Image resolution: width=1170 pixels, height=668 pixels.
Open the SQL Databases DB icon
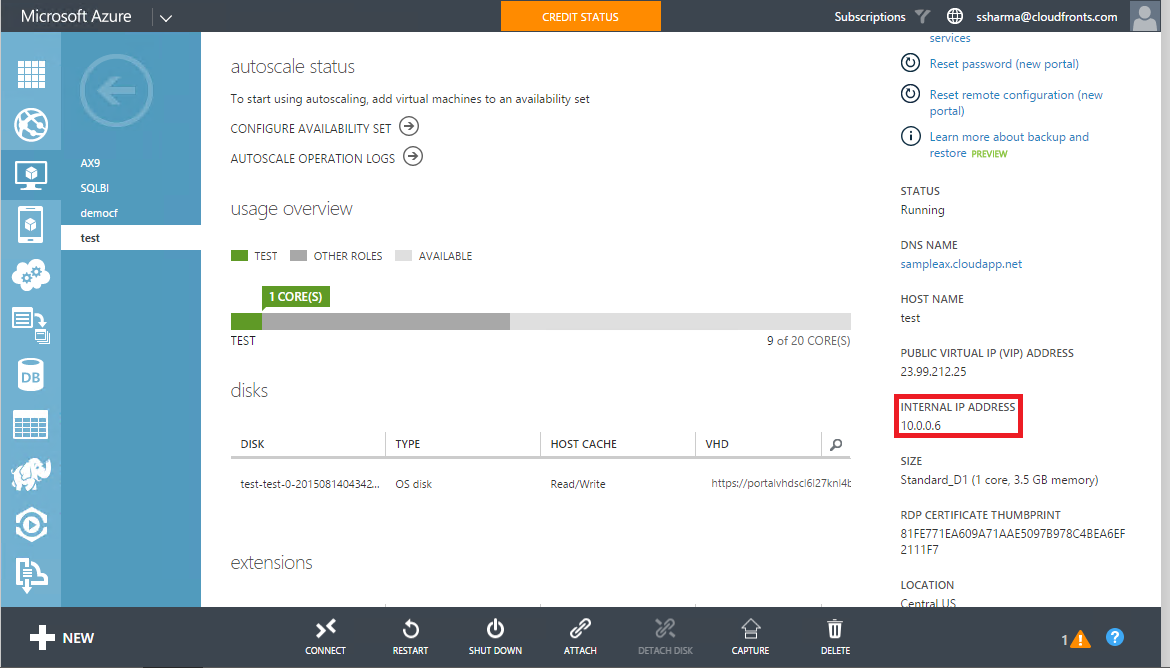pos(31,375)
